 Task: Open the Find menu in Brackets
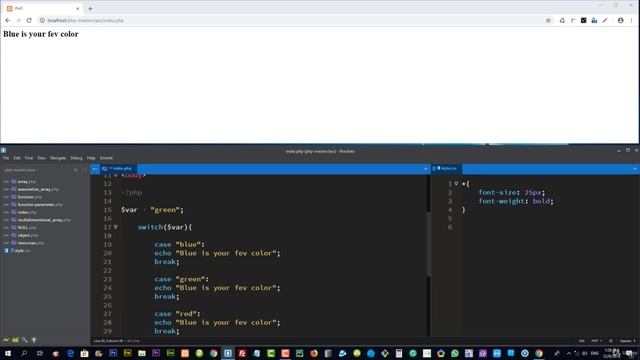[29, 158]
